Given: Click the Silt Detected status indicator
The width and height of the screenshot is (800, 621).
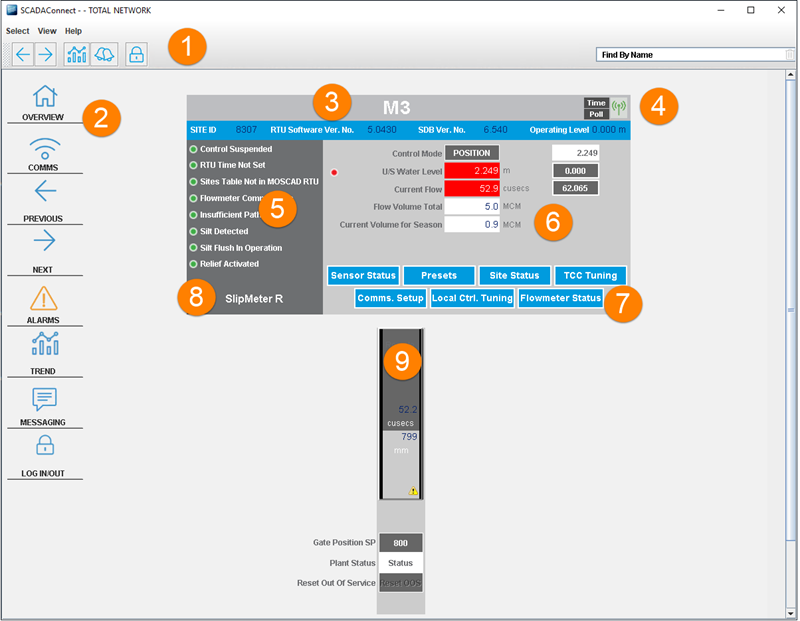Looking at the screenshot, I should tap(193, 231).
